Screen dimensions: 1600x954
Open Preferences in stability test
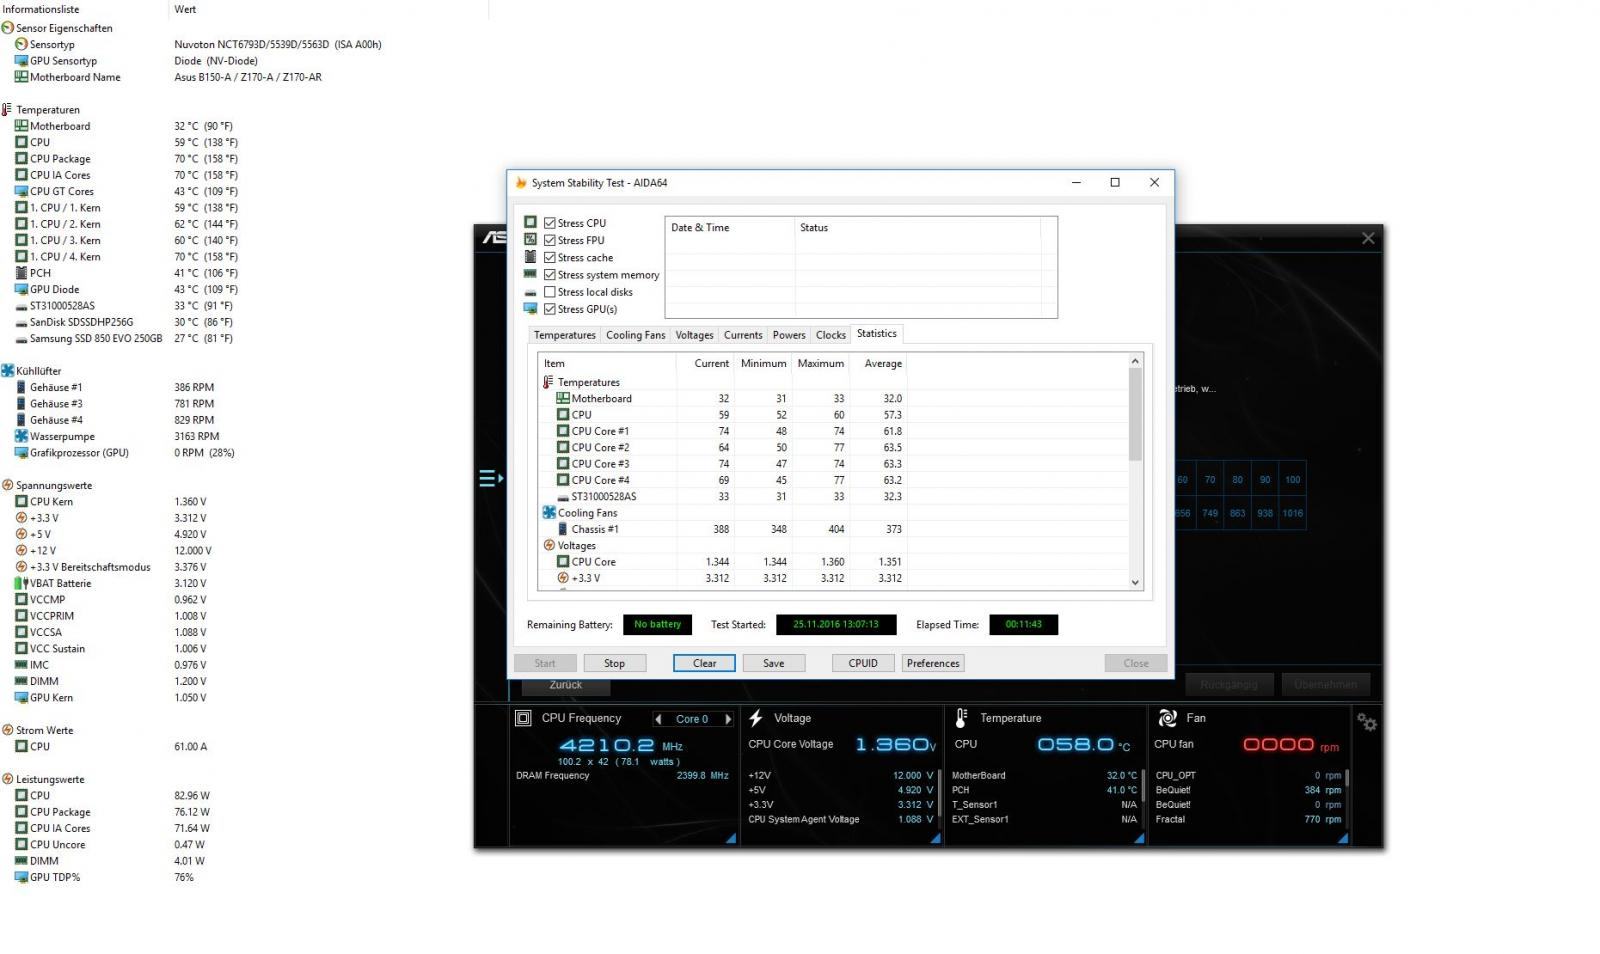[x=933, y=663]
